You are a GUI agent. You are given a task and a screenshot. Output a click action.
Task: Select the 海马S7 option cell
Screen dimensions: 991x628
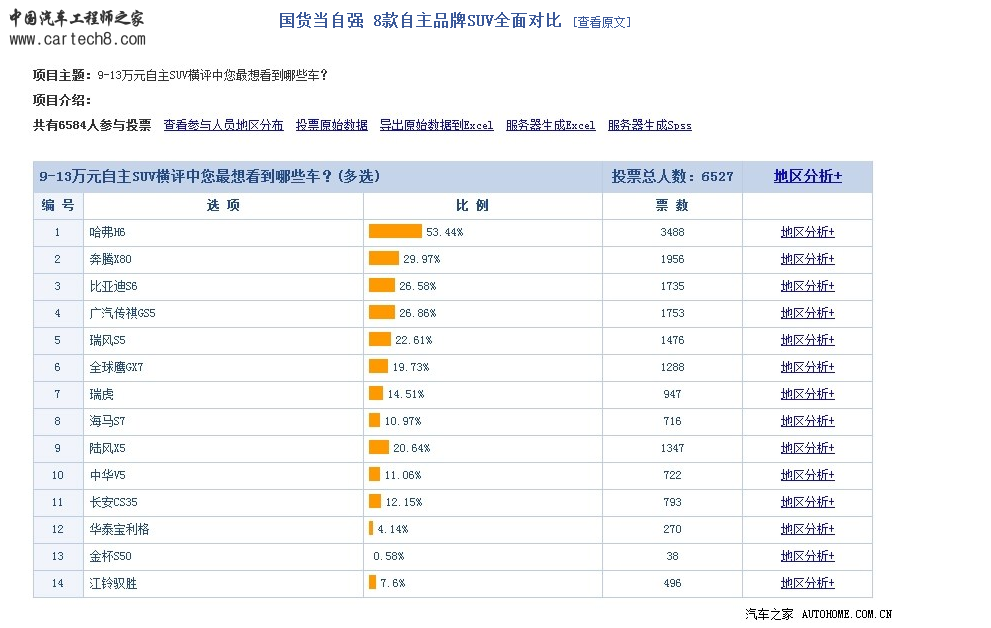click(x=223, y=421)
